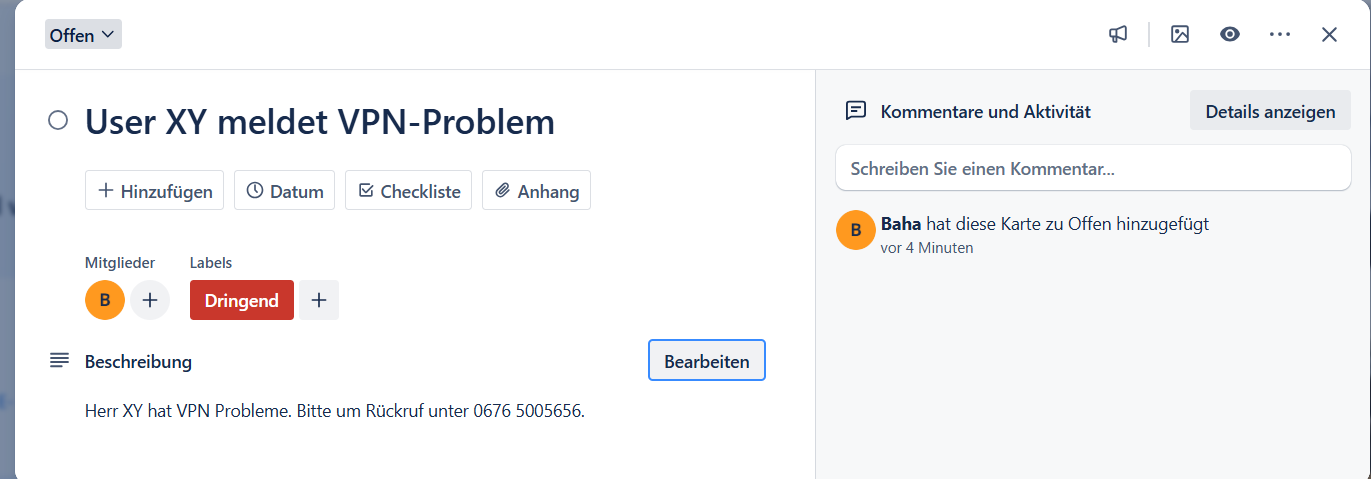Image resolution: width=1371 pixels, height=479 pixels.
Task: Add a Checkliste to the card
Action: coord(409,191)
